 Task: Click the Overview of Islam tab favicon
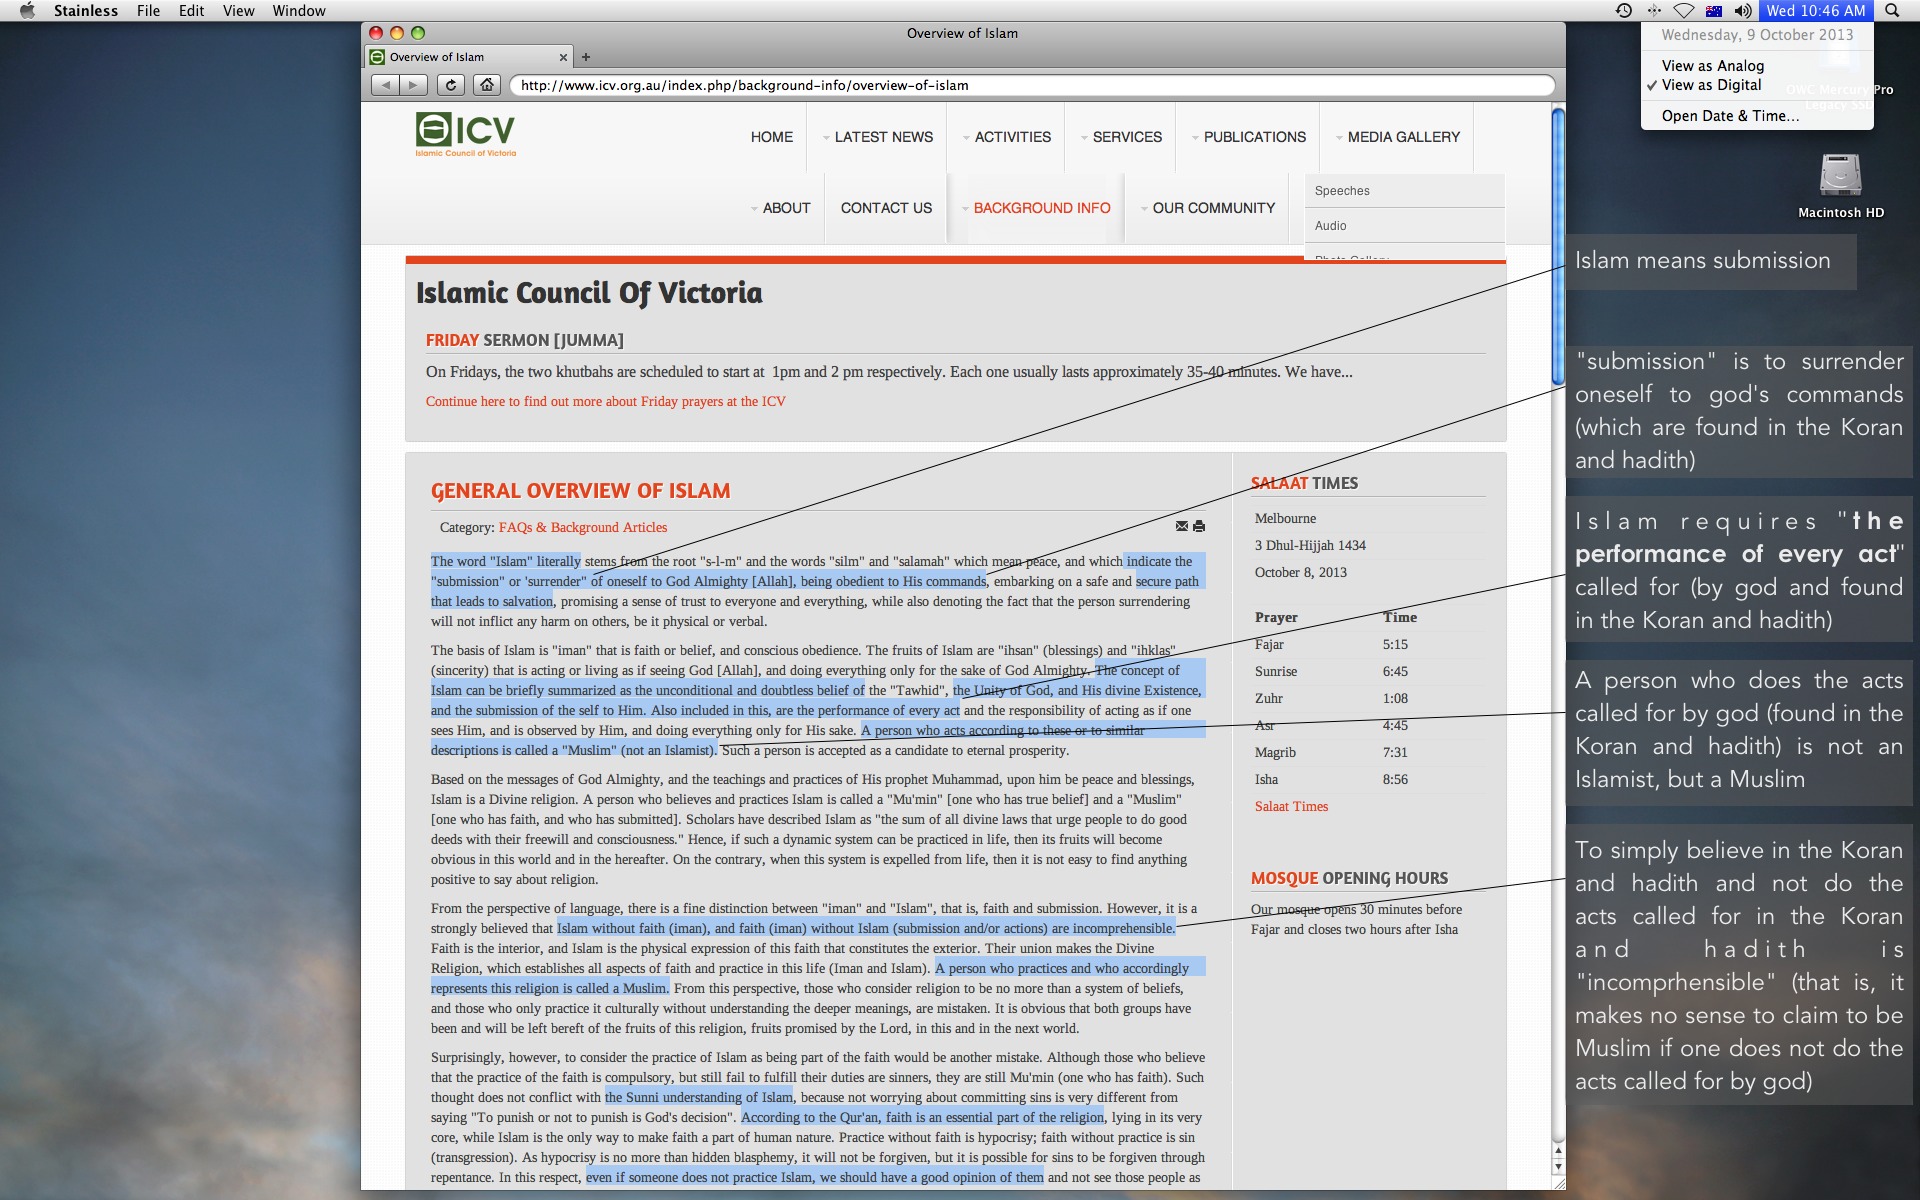pyautogui.click(x=377, y=57)
